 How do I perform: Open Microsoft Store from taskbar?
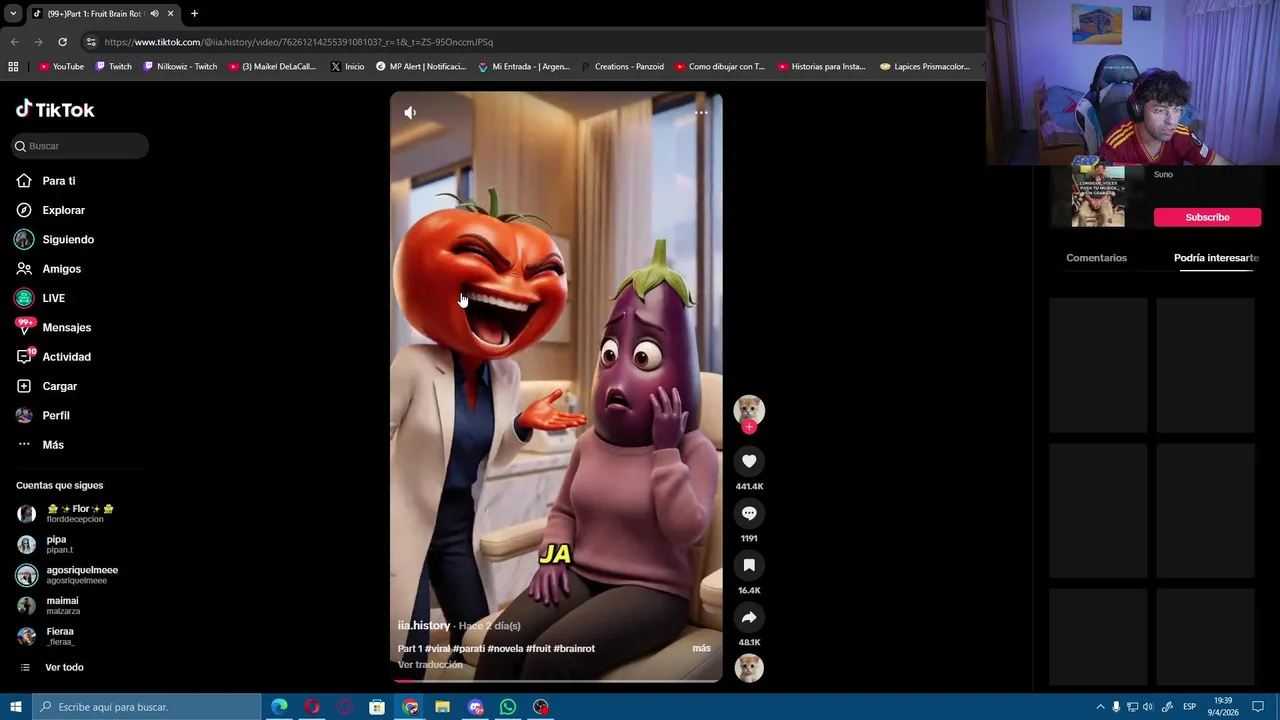(x=377, y=707)
